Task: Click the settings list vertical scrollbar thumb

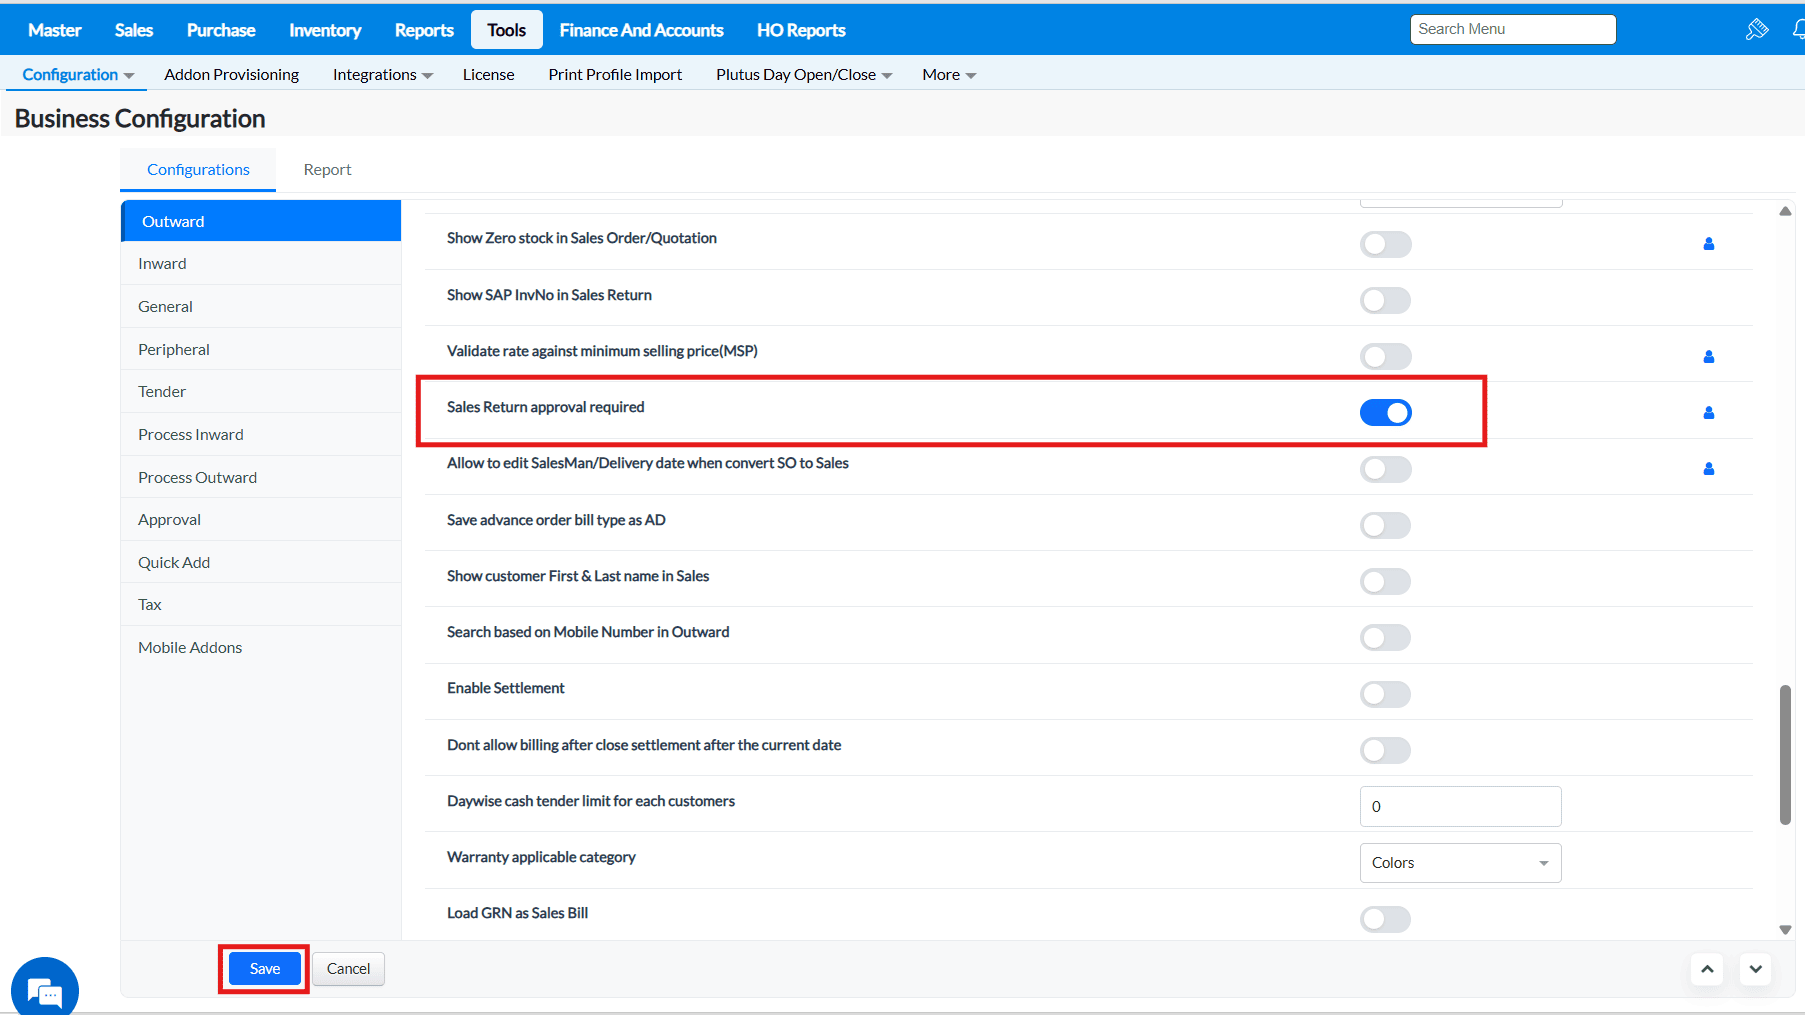Action: 1785,755
